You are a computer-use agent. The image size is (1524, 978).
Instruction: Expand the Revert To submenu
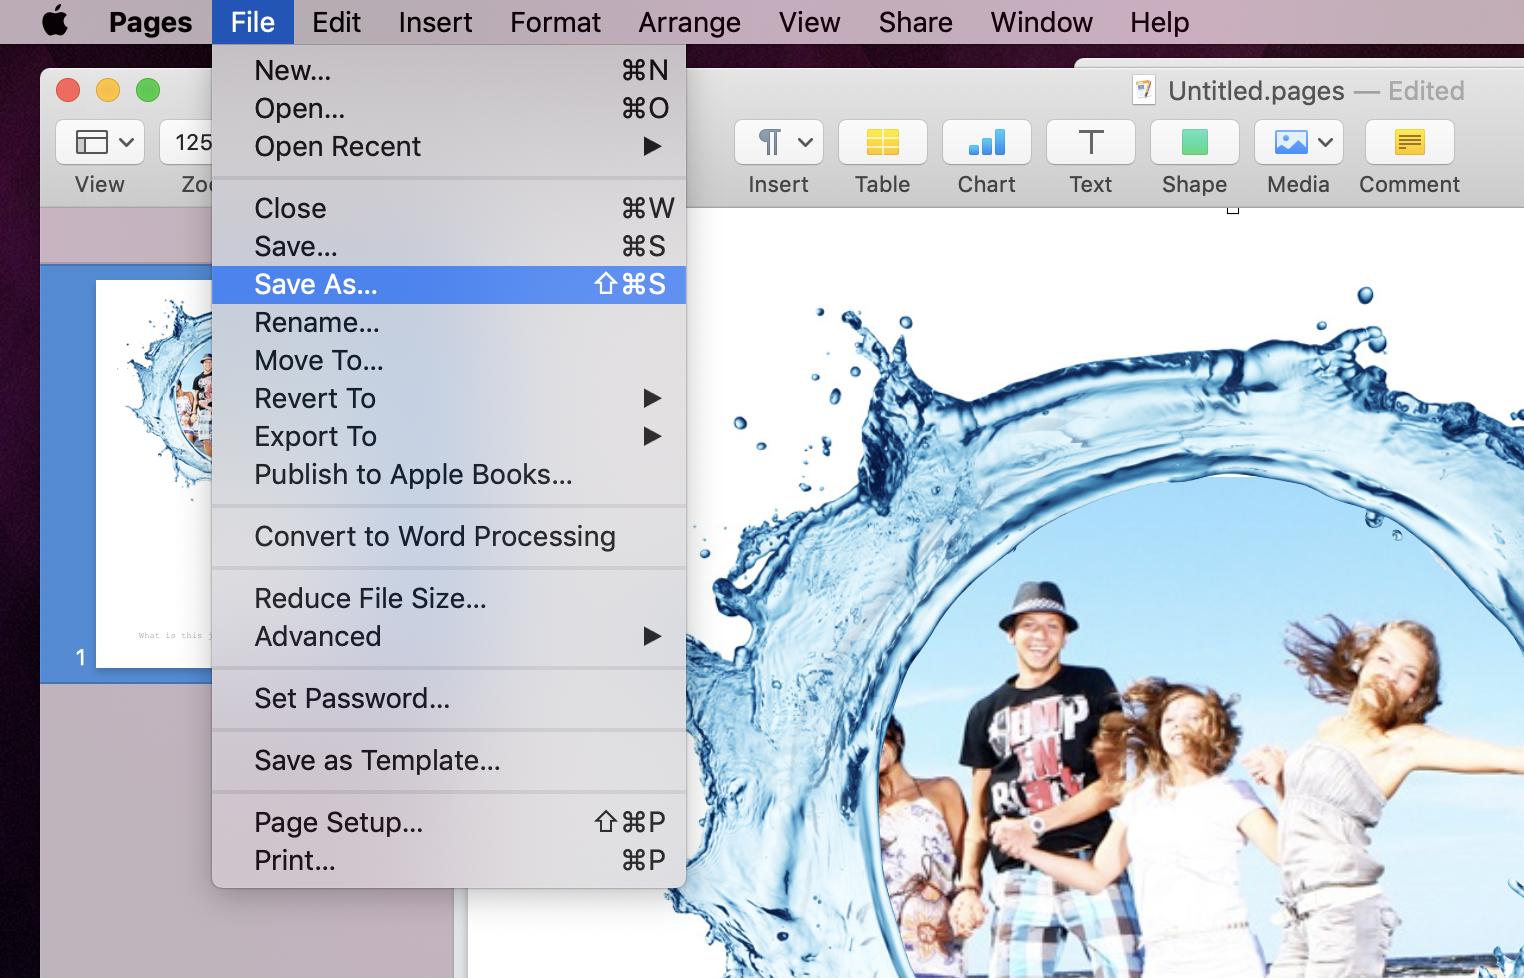449,398
